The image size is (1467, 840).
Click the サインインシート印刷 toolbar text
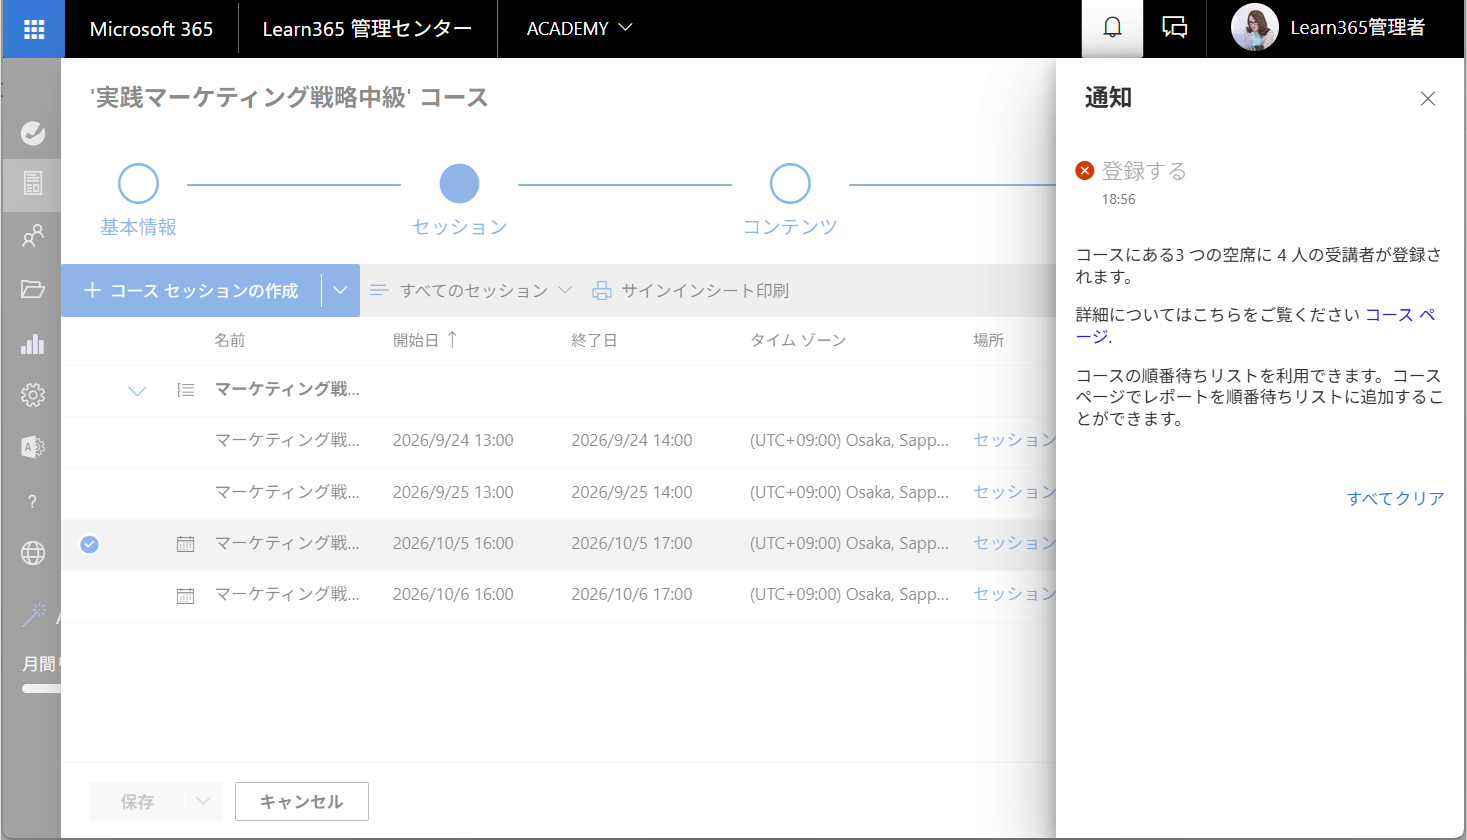705,291
